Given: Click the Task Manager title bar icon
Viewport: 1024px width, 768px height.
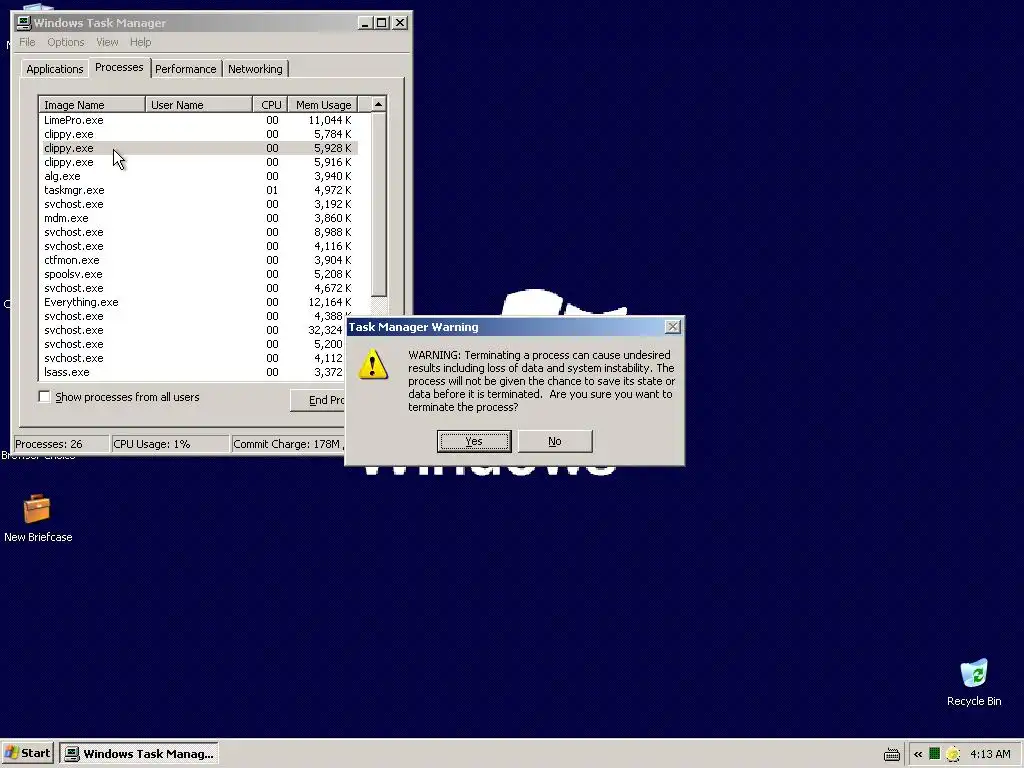Looking at the screenshot, I should pyautogui.click(x=24, y=23).
